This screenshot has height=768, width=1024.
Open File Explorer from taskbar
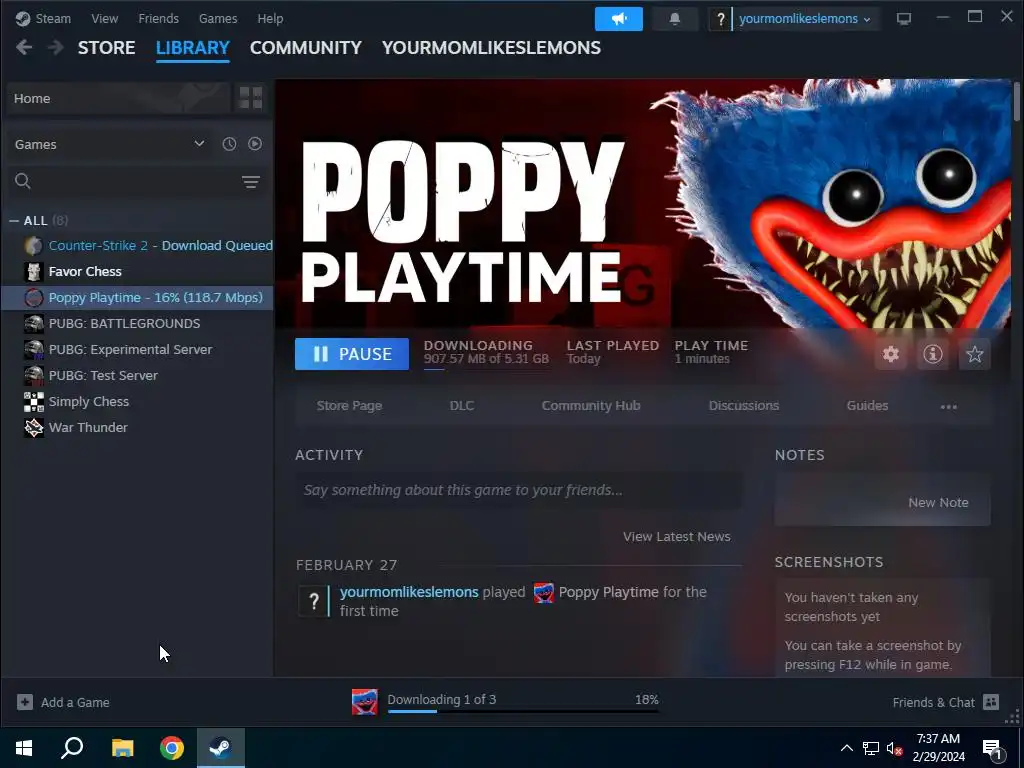click(122, 748)
